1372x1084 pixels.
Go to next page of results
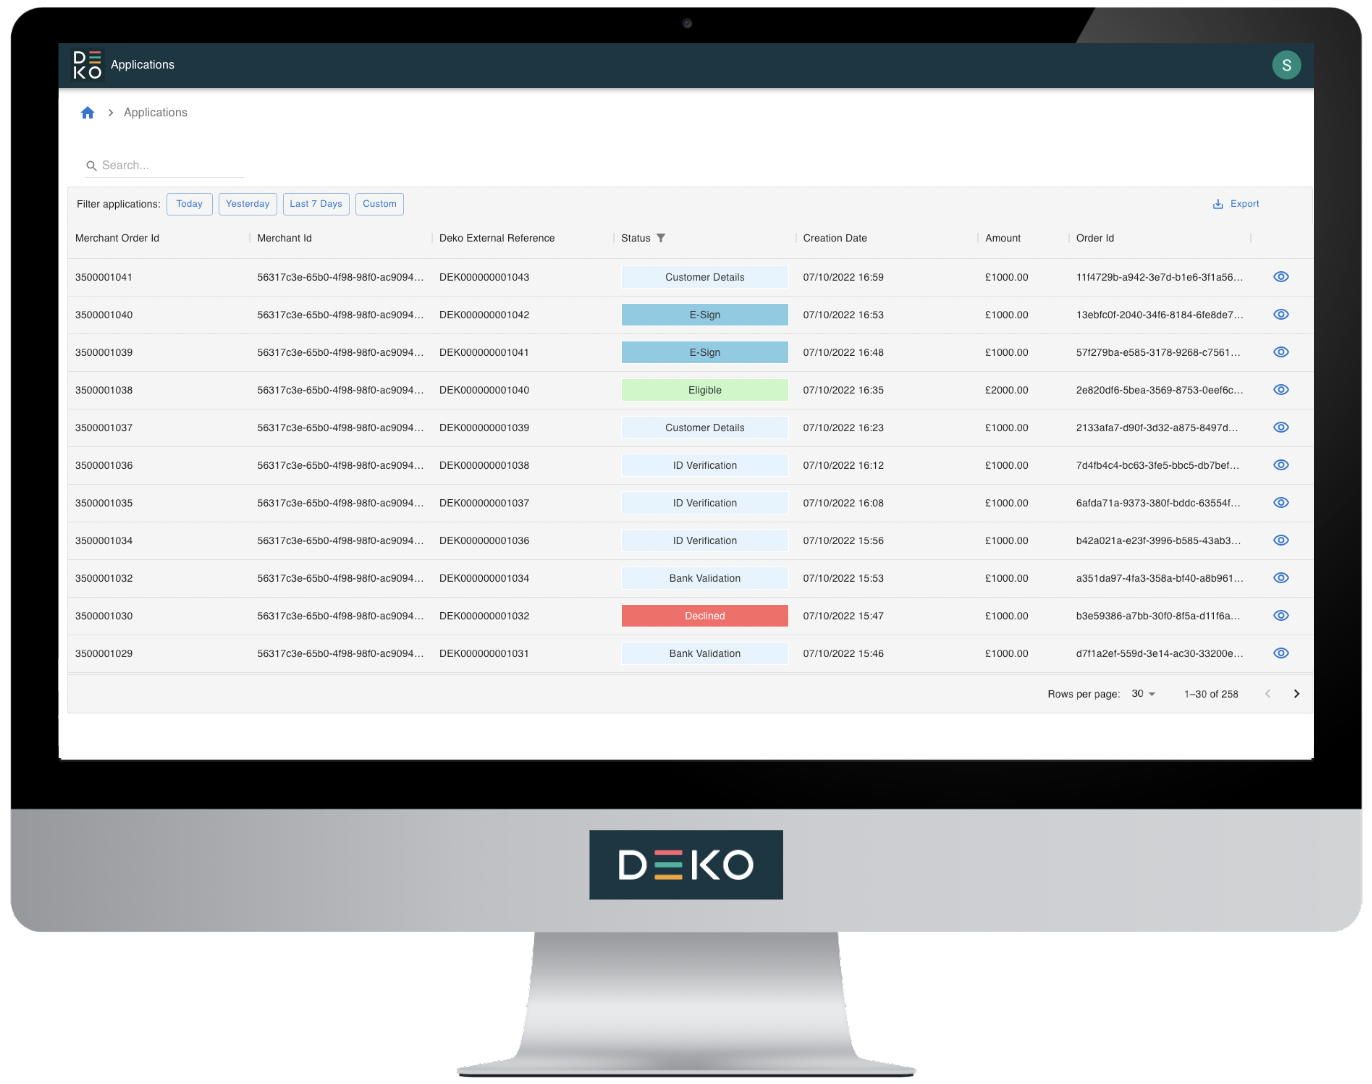pos(1296,694)
